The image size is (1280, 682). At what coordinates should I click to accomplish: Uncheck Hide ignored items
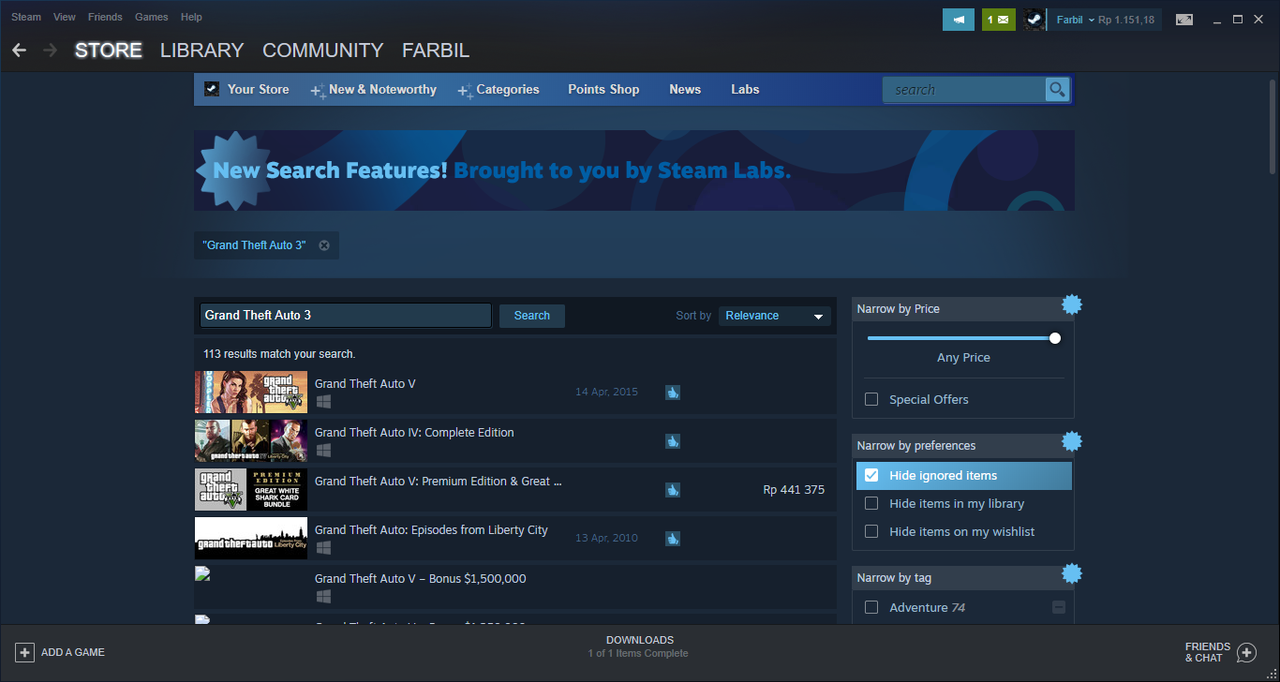coord(871,475)
